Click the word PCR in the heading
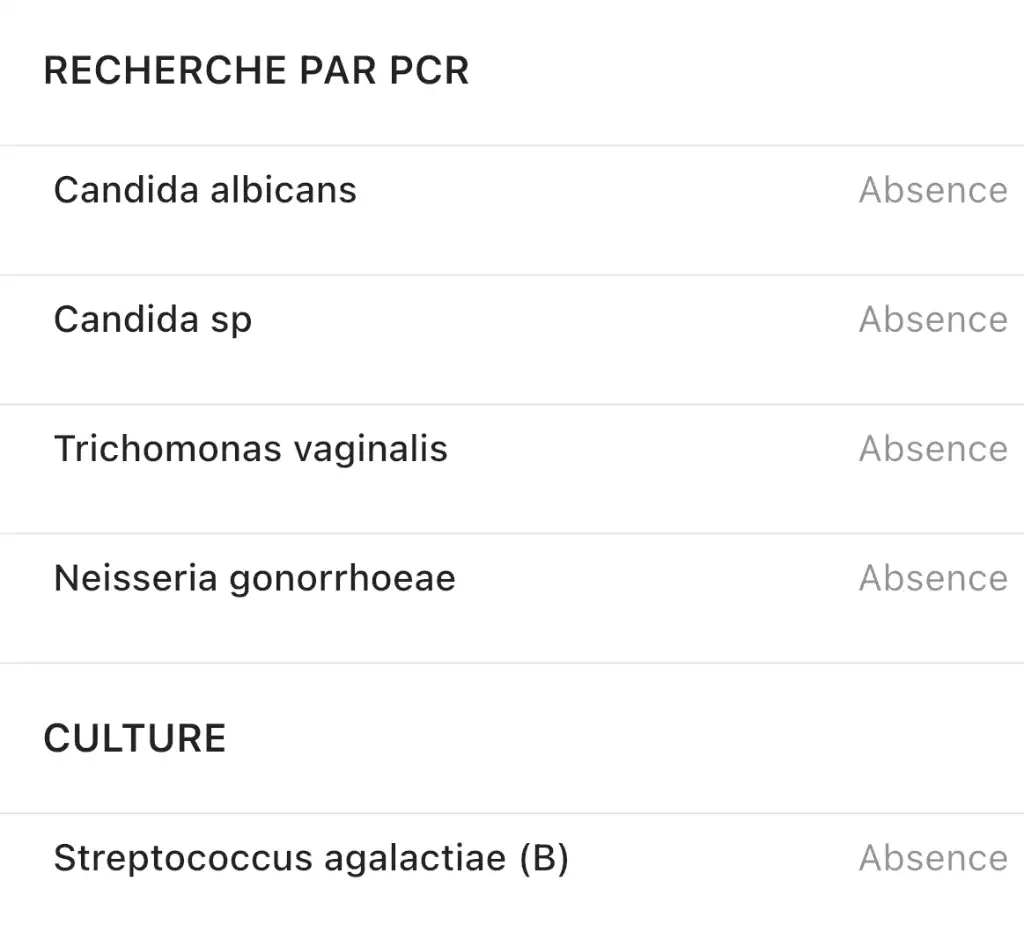 pyautogui.click(x=429, y=71)
